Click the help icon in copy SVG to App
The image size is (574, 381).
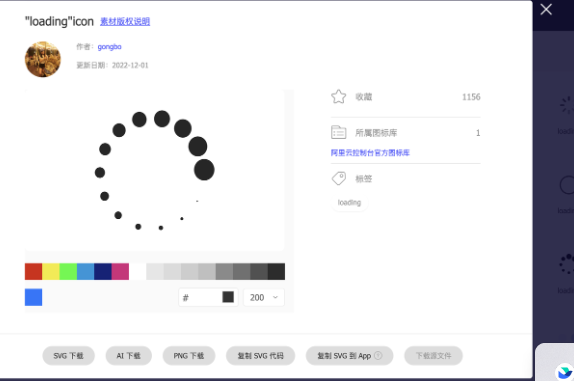coord(378,355)
